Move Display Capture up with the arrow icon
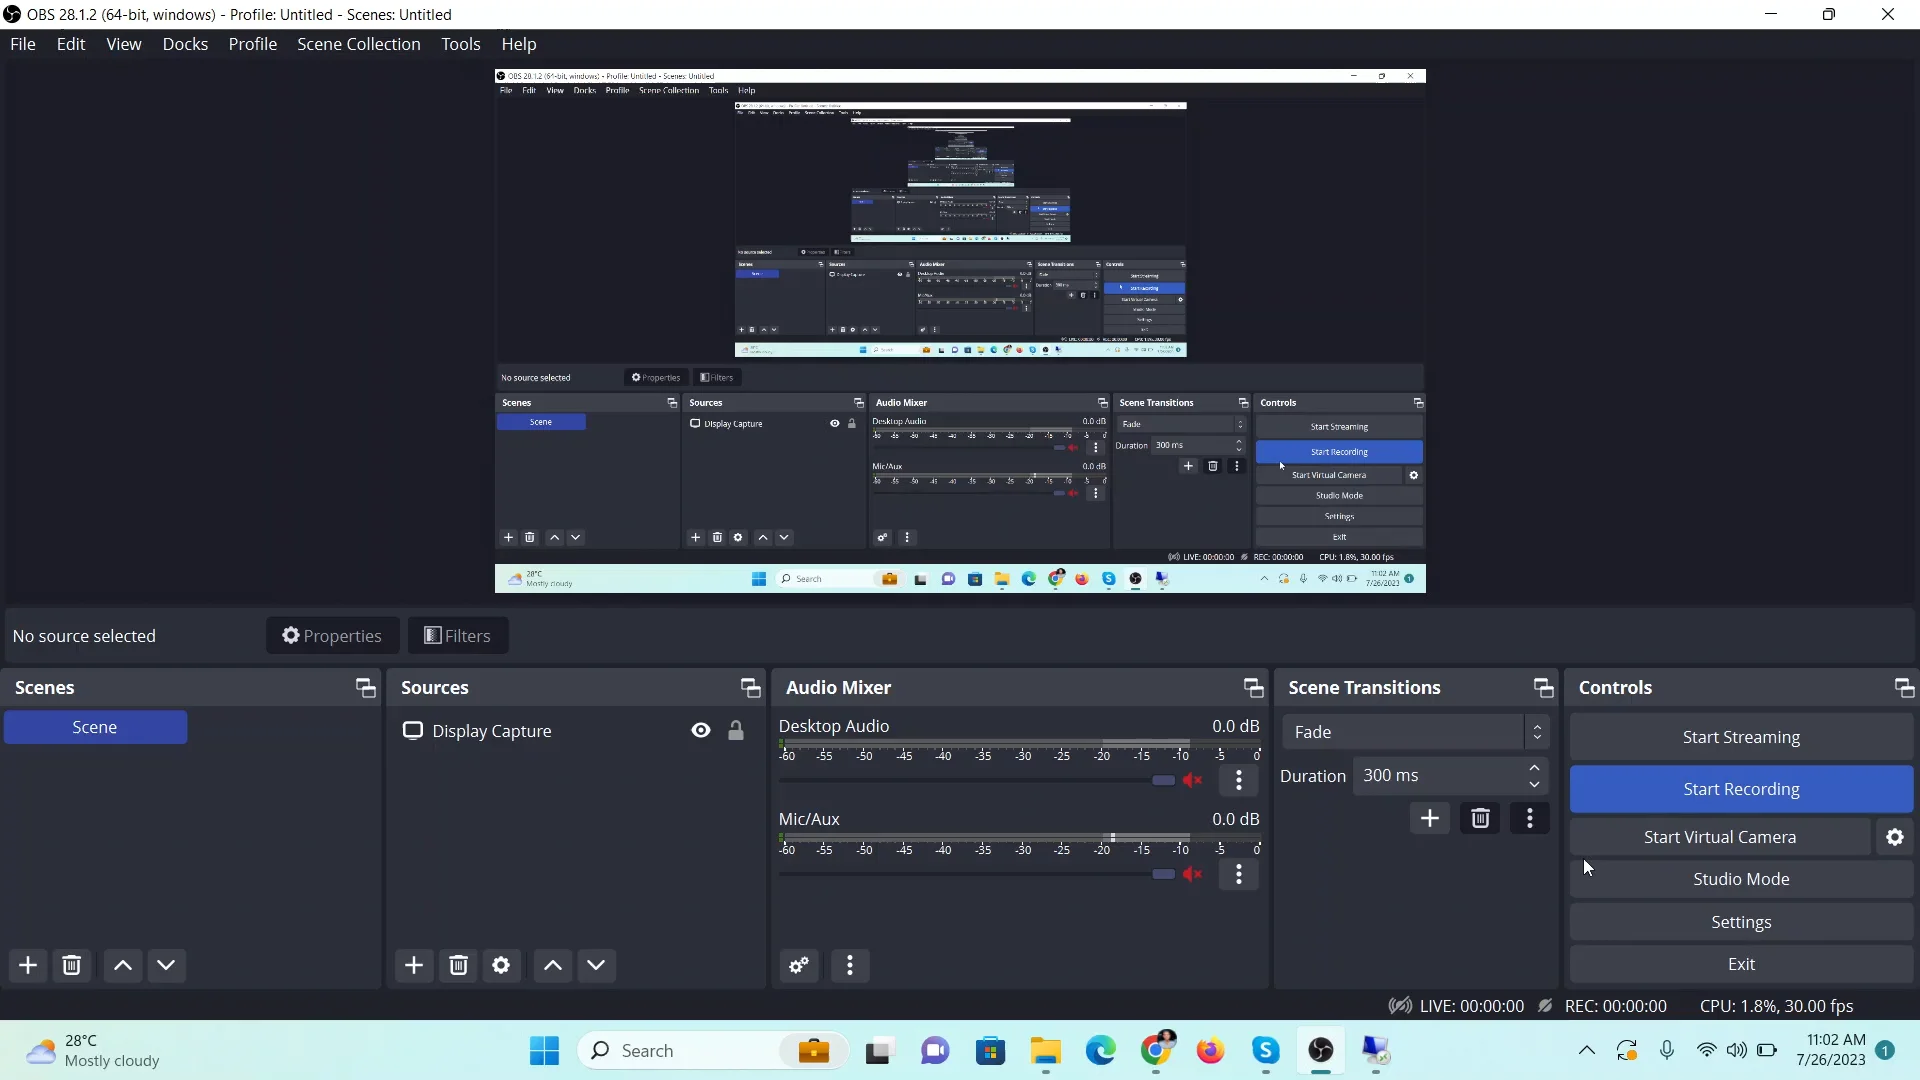This screenshot has width=1920, height=1080. pos(551,965)
